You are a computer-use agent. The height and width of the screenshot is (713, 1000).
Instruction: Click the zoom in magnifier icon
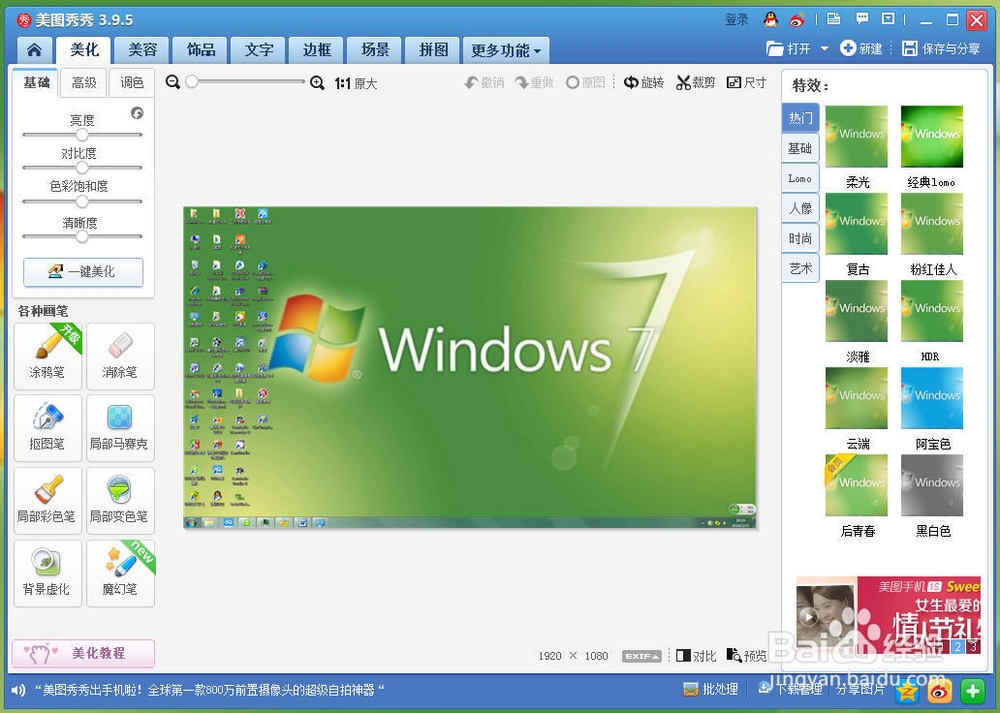click(x=317, y=83)
